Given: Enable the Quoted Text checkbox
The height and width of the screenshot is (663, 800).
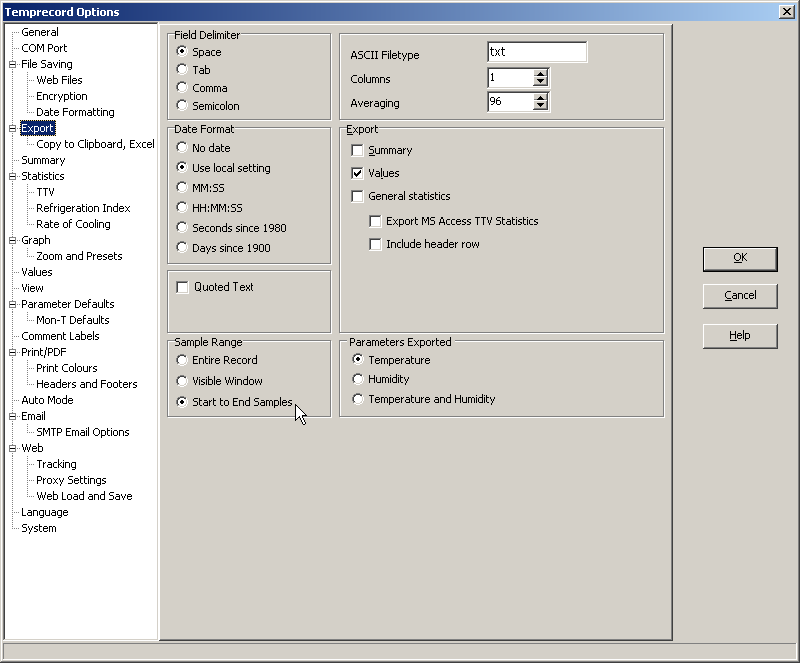Looking at the screenshot, I should [x=182, y=287].
